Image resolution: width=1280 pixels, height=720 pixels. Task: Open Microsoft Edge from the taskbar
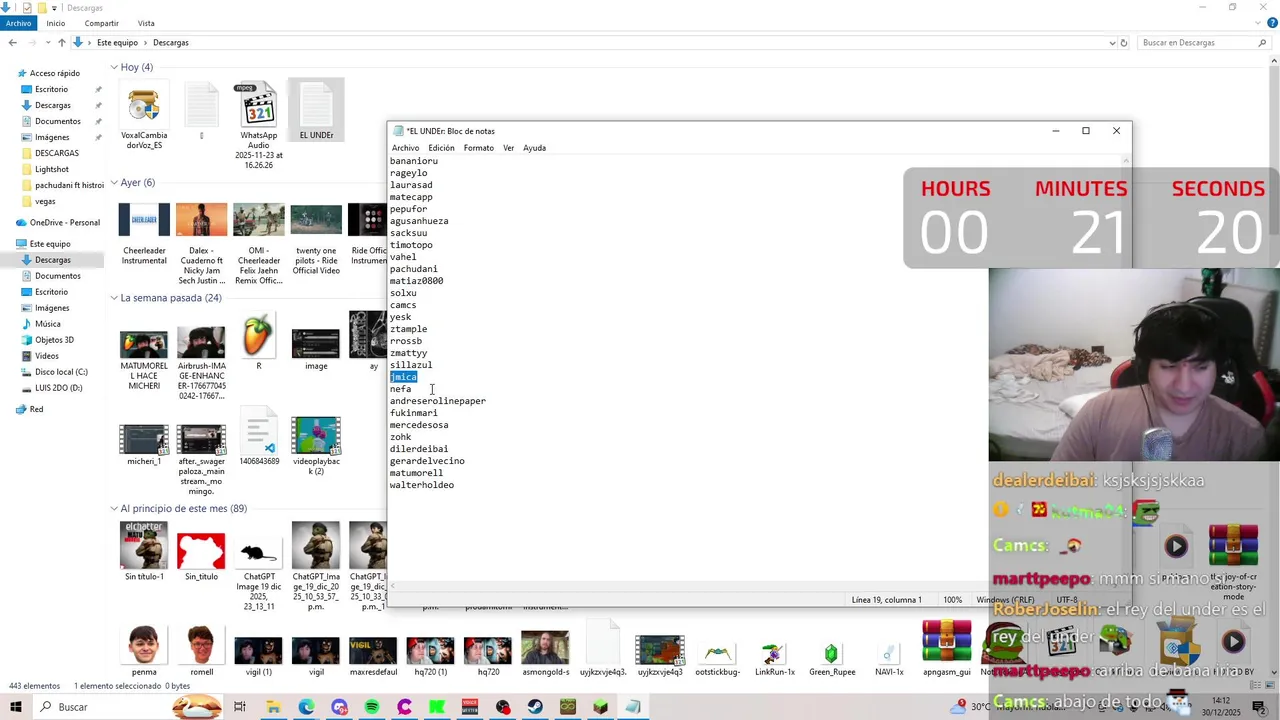tap(306, 707)
